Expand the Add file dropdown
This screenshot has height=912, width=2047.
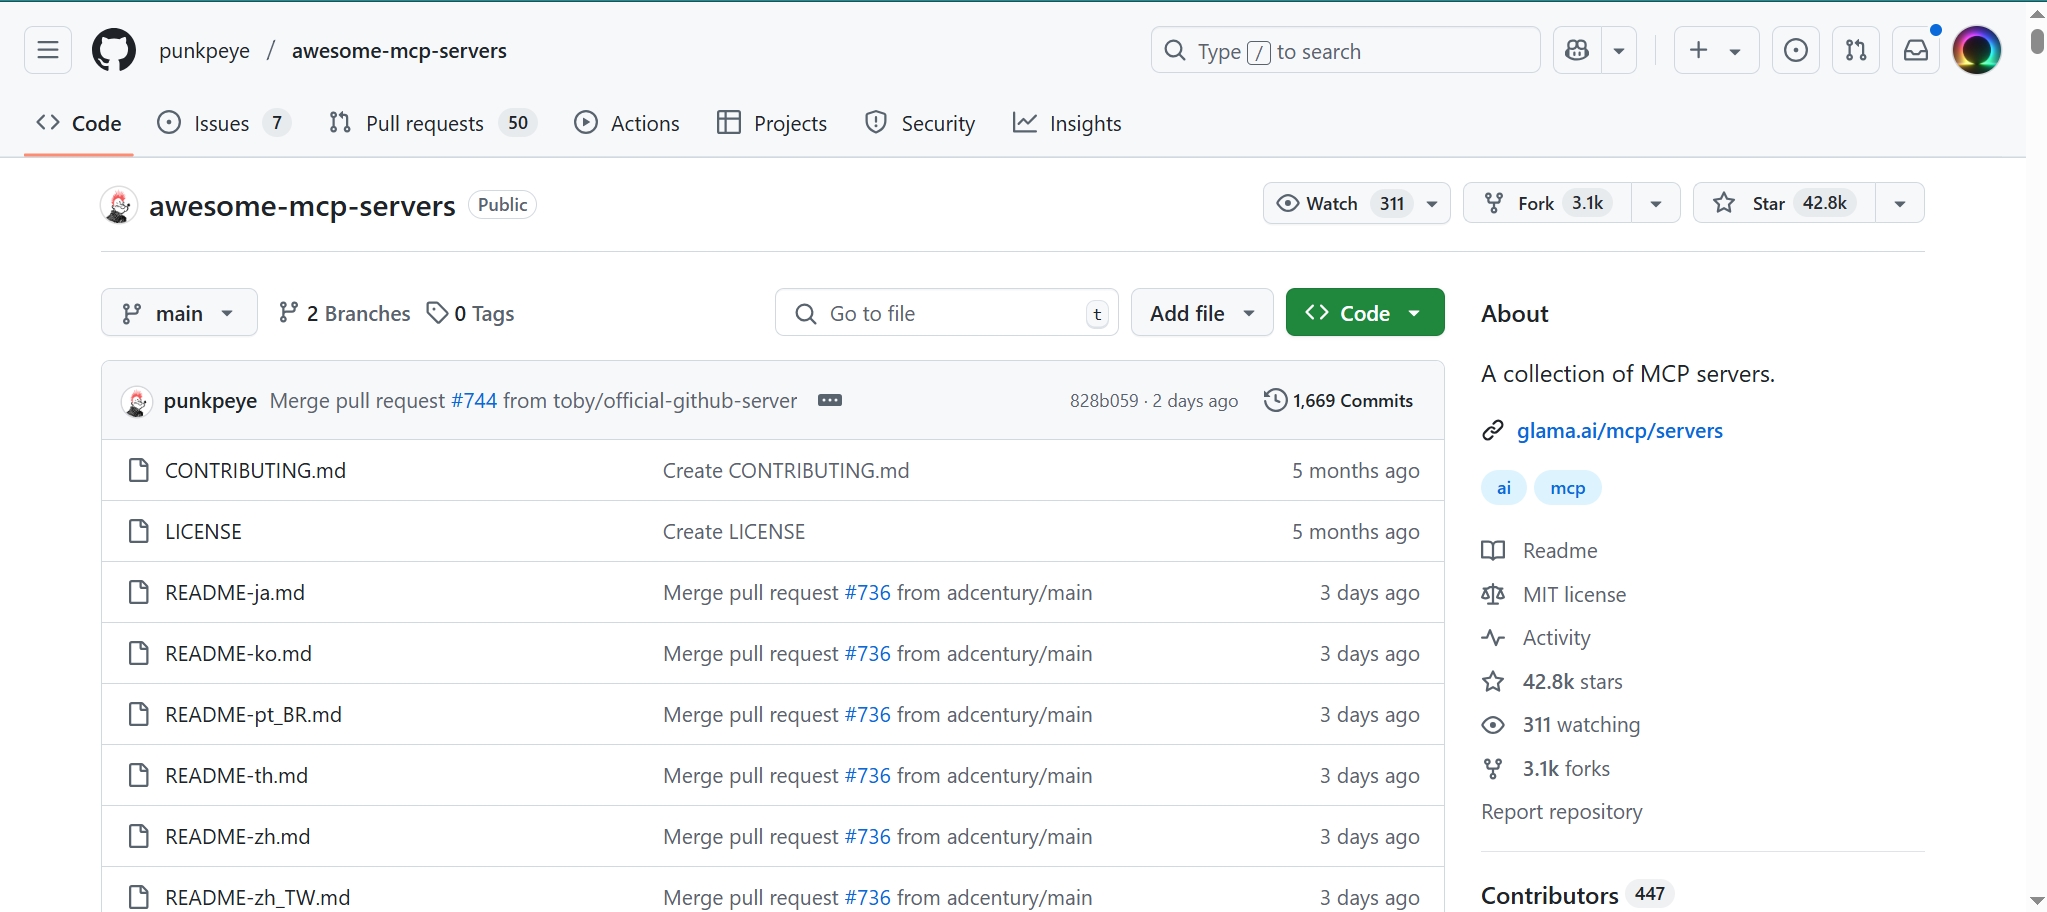pos(1201,313)
